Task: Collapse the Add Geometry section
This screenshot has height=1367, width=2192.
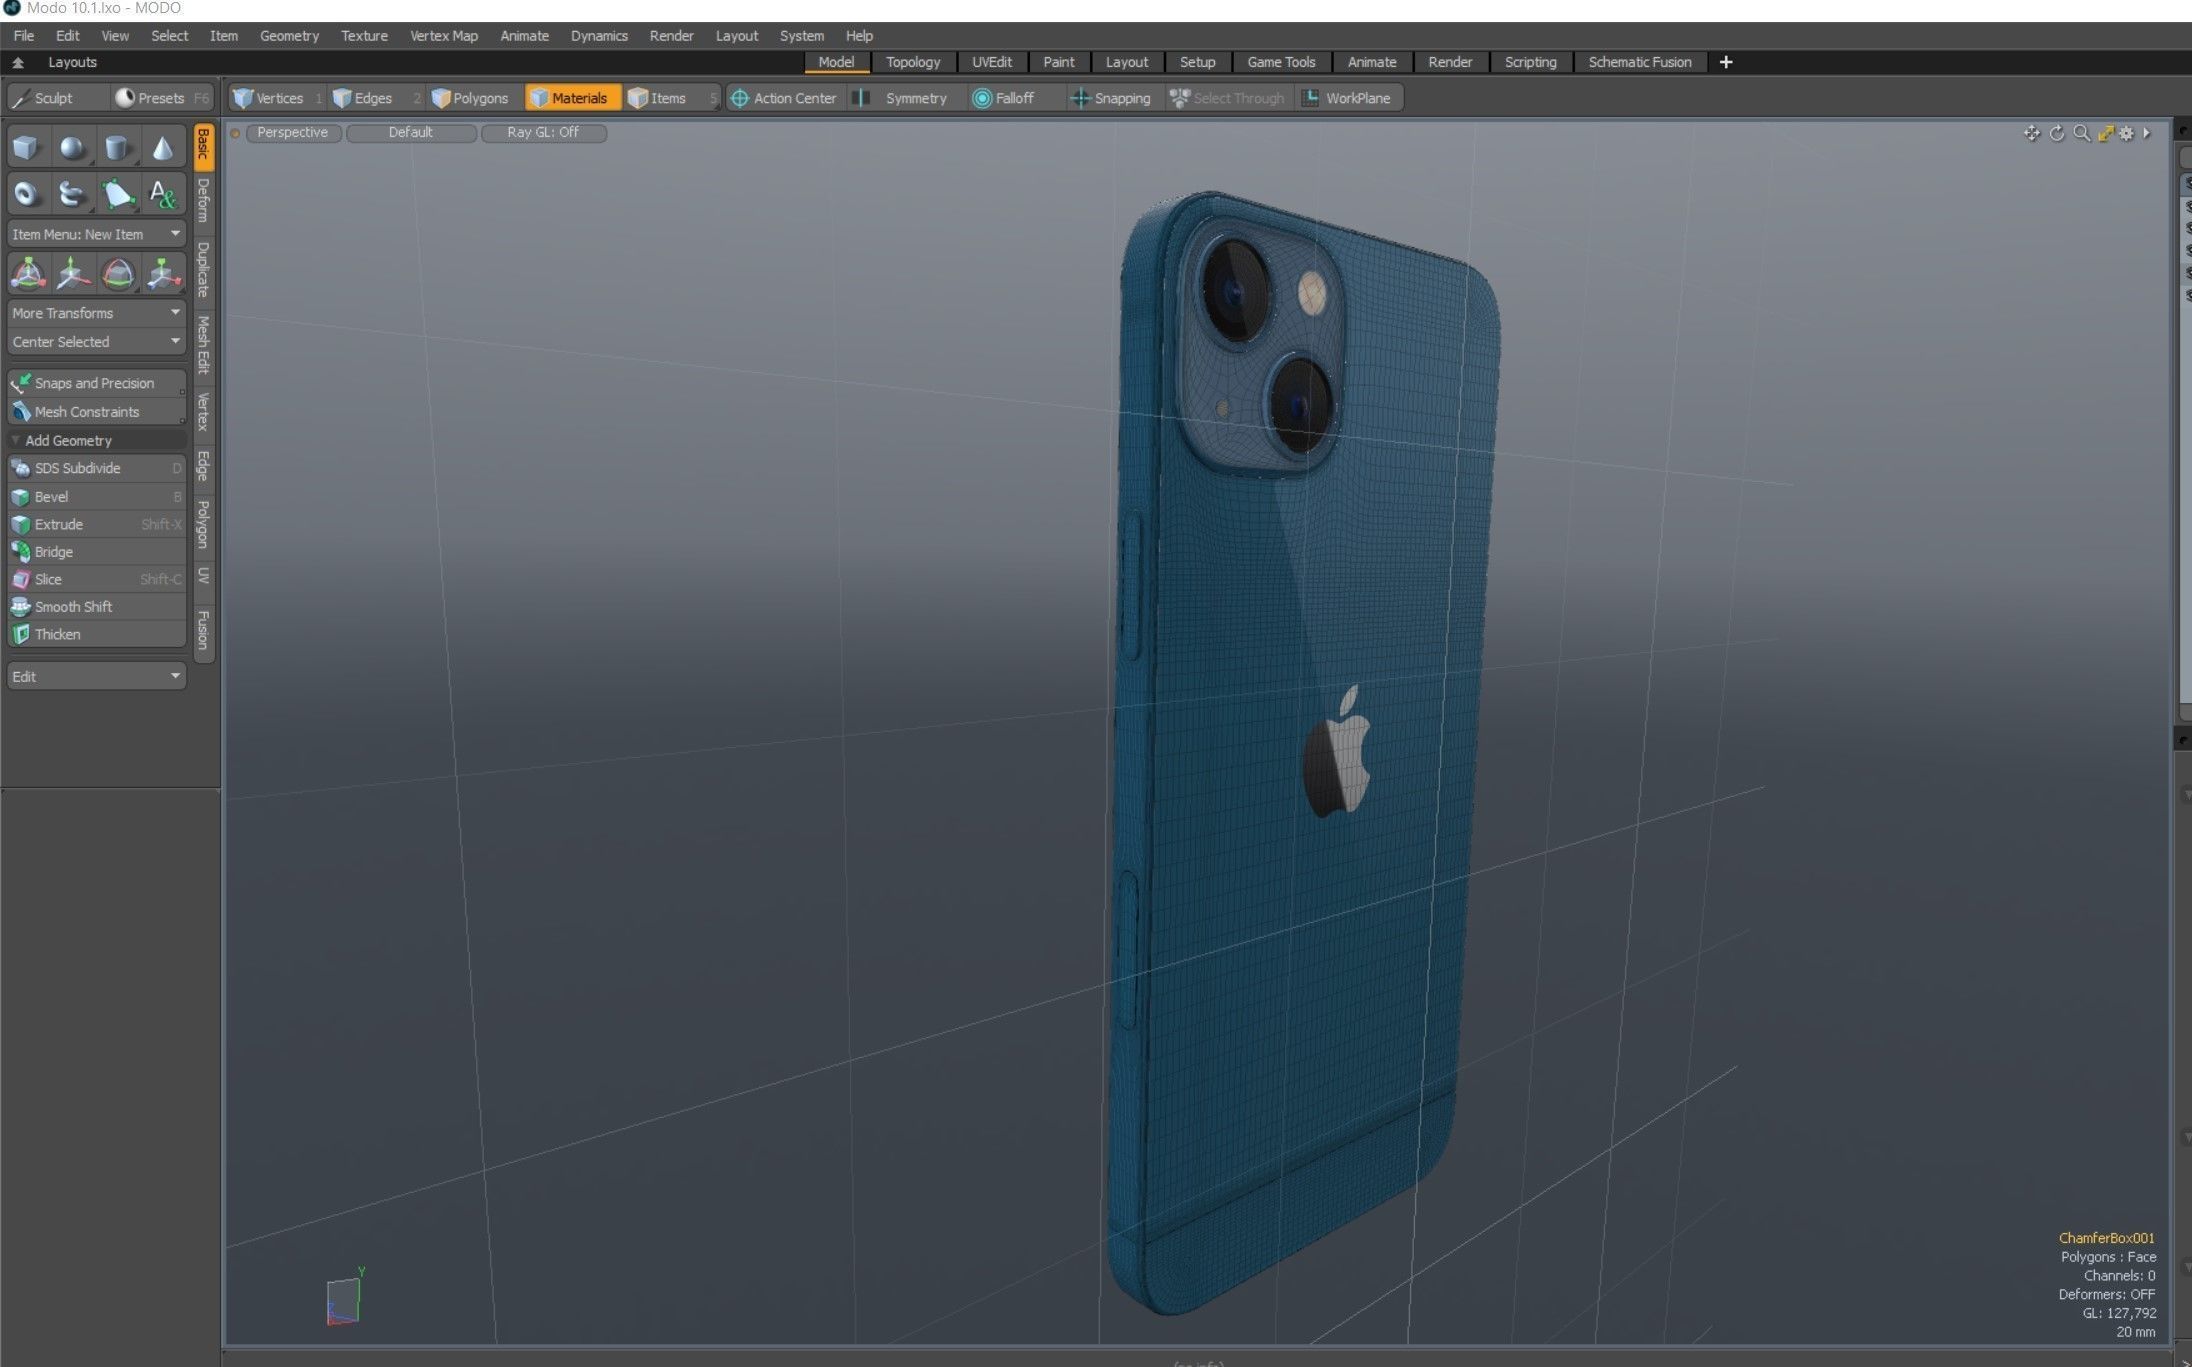Action: tap(96, 440)
